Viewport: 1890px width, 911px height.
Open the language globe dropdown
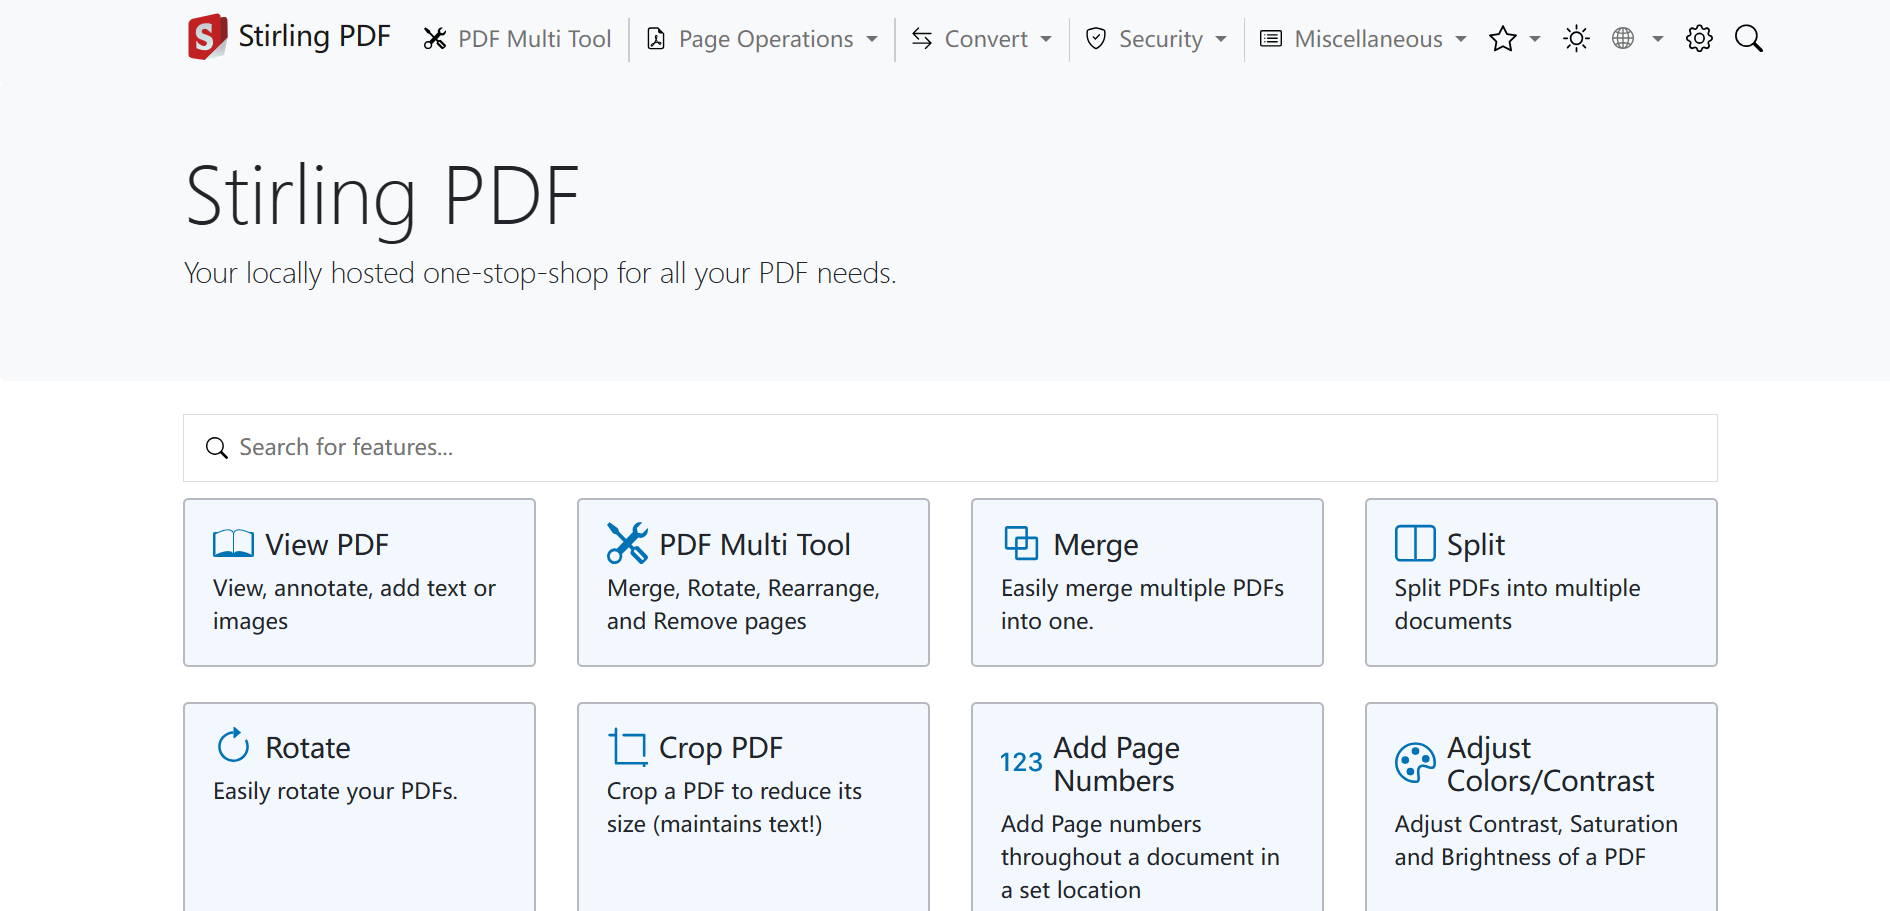pyautogui.click(x=1636, y=39)
